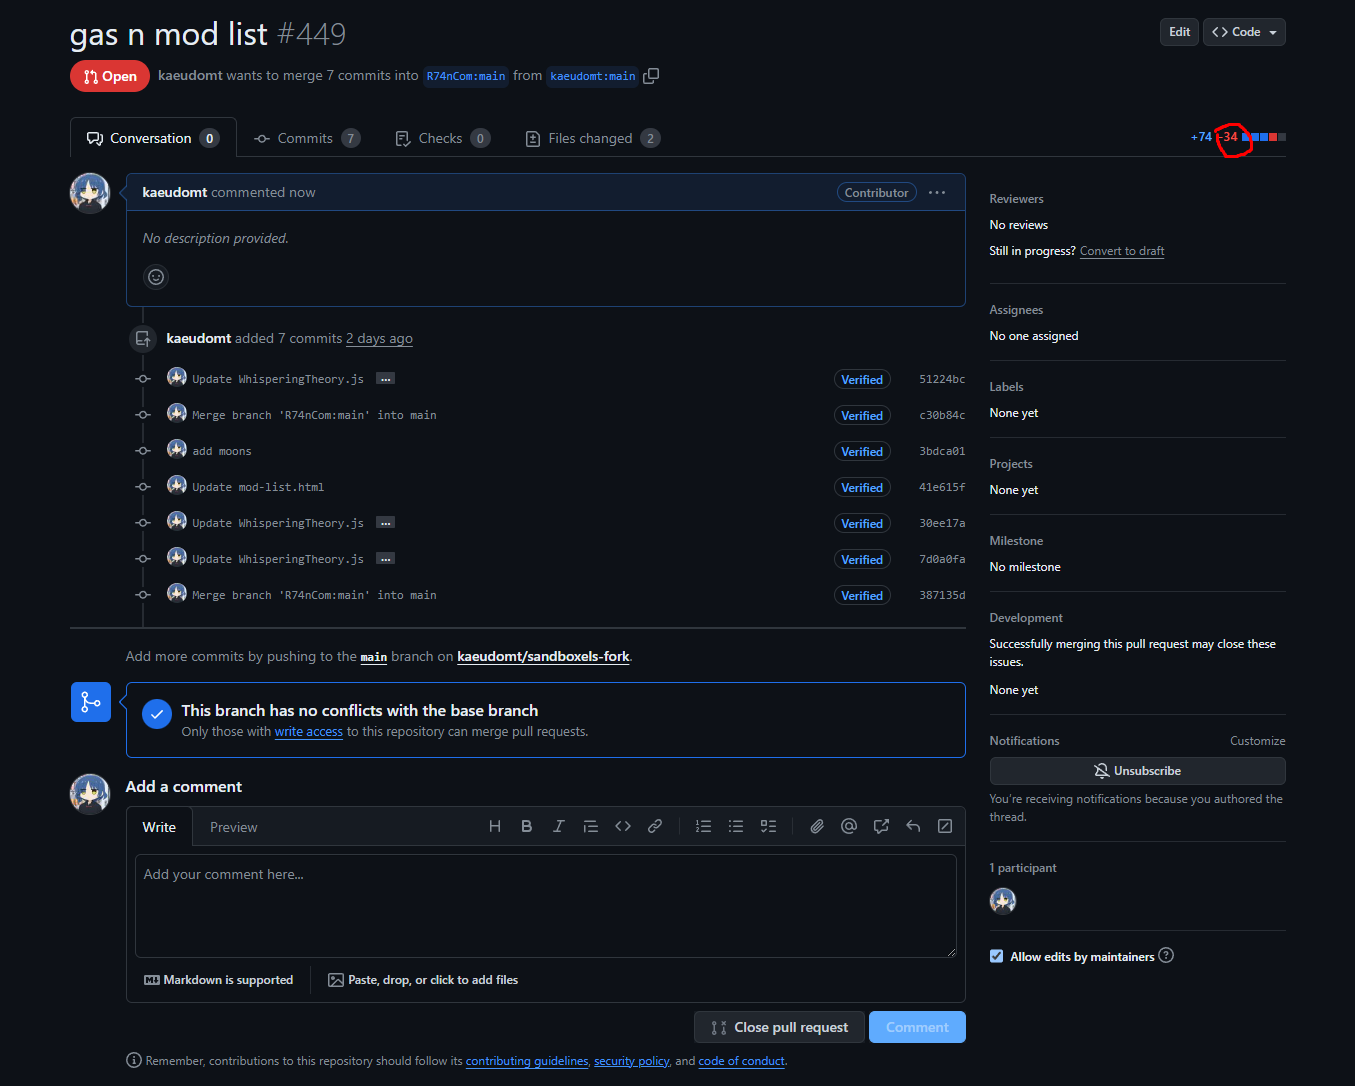
Task: Attach files using the paperclip icon
Action: click(816, 826)
